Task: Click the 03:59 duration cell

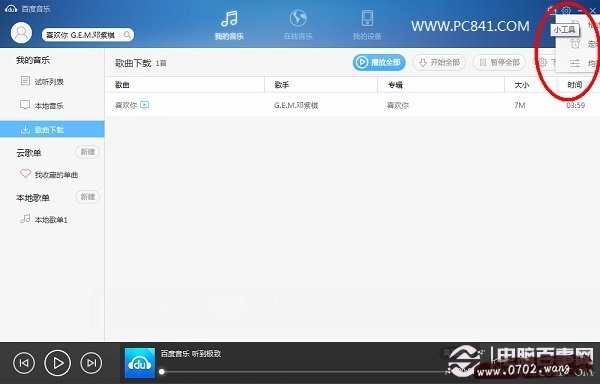Action: [576, 105]
